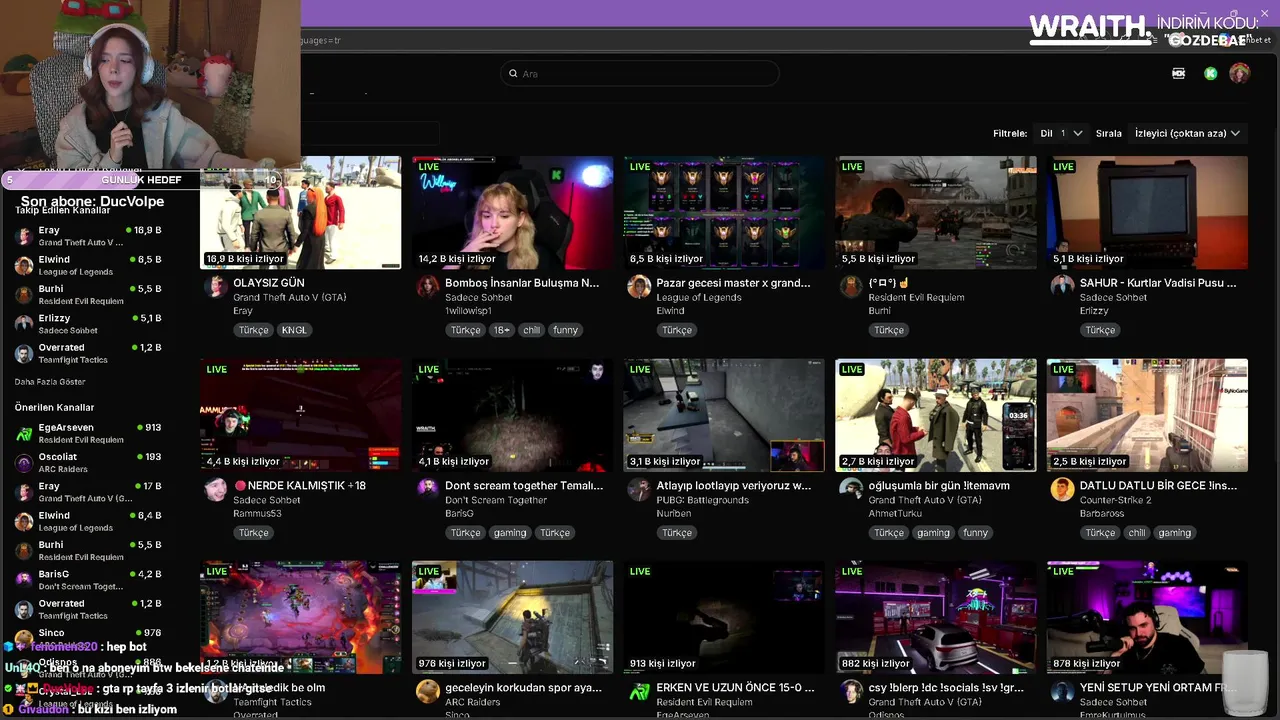Click Oscoliat avatar in sidebar
Viewport: 1280px width, 720px height.
[24, 463]
